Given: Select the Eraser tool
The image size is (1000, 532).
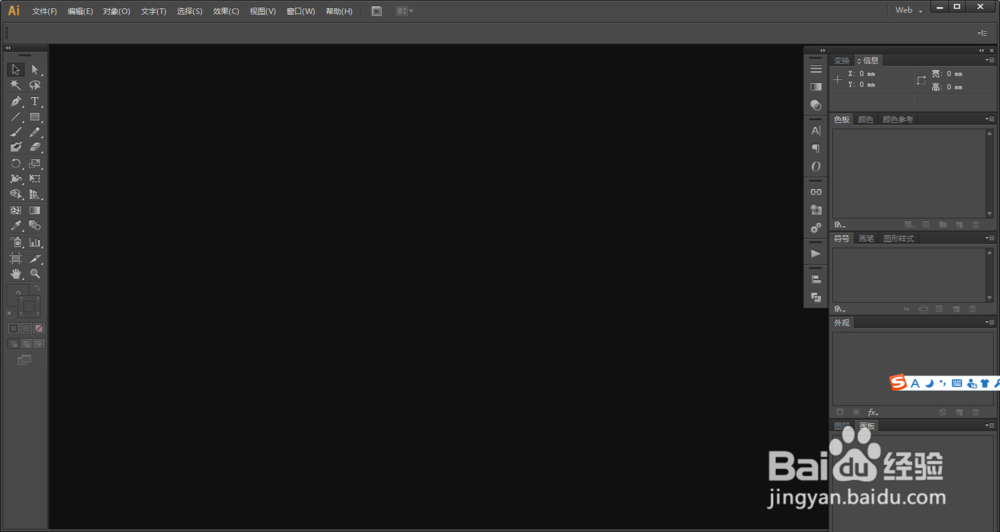Looking at the screenshot, I should coord(35,147).
